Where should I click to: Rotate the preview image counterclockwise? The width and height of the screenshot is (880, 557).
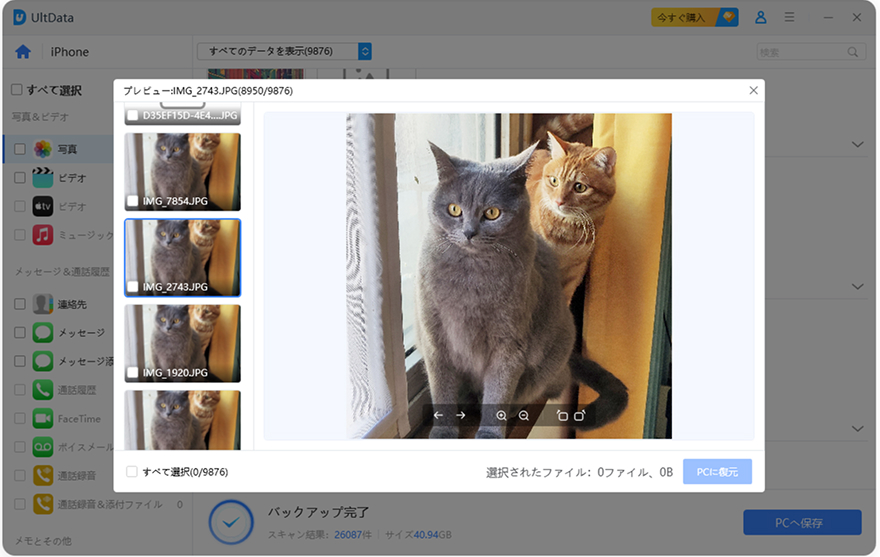562,416
